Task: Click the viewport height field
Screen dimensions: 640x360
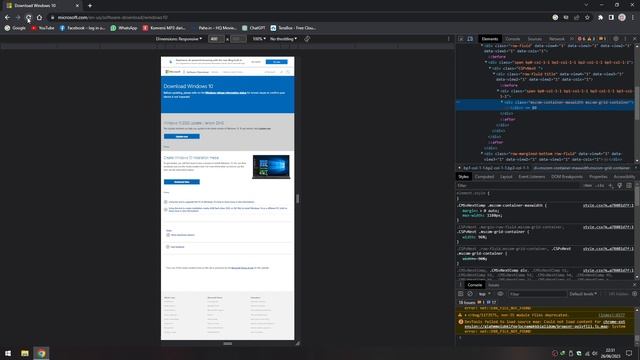Action: tap(238, 39)
